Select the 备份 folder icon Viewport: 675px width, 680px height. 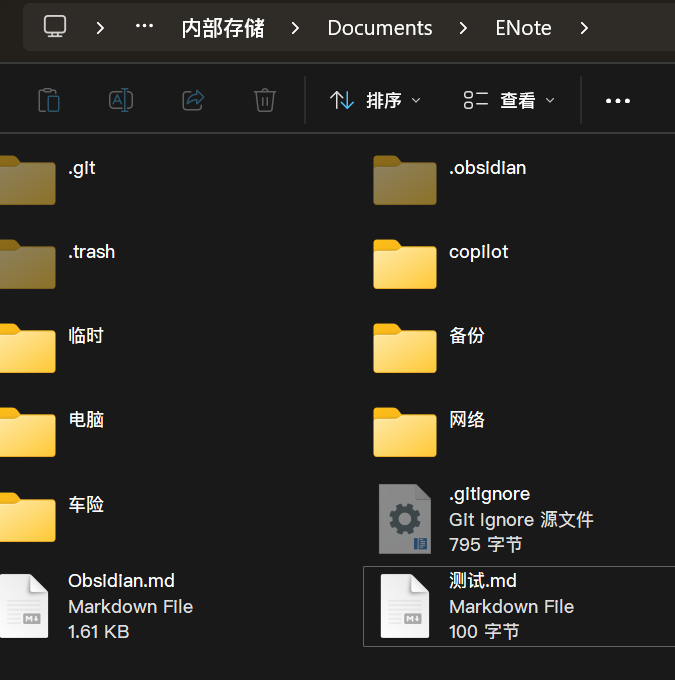click(405, 348)
